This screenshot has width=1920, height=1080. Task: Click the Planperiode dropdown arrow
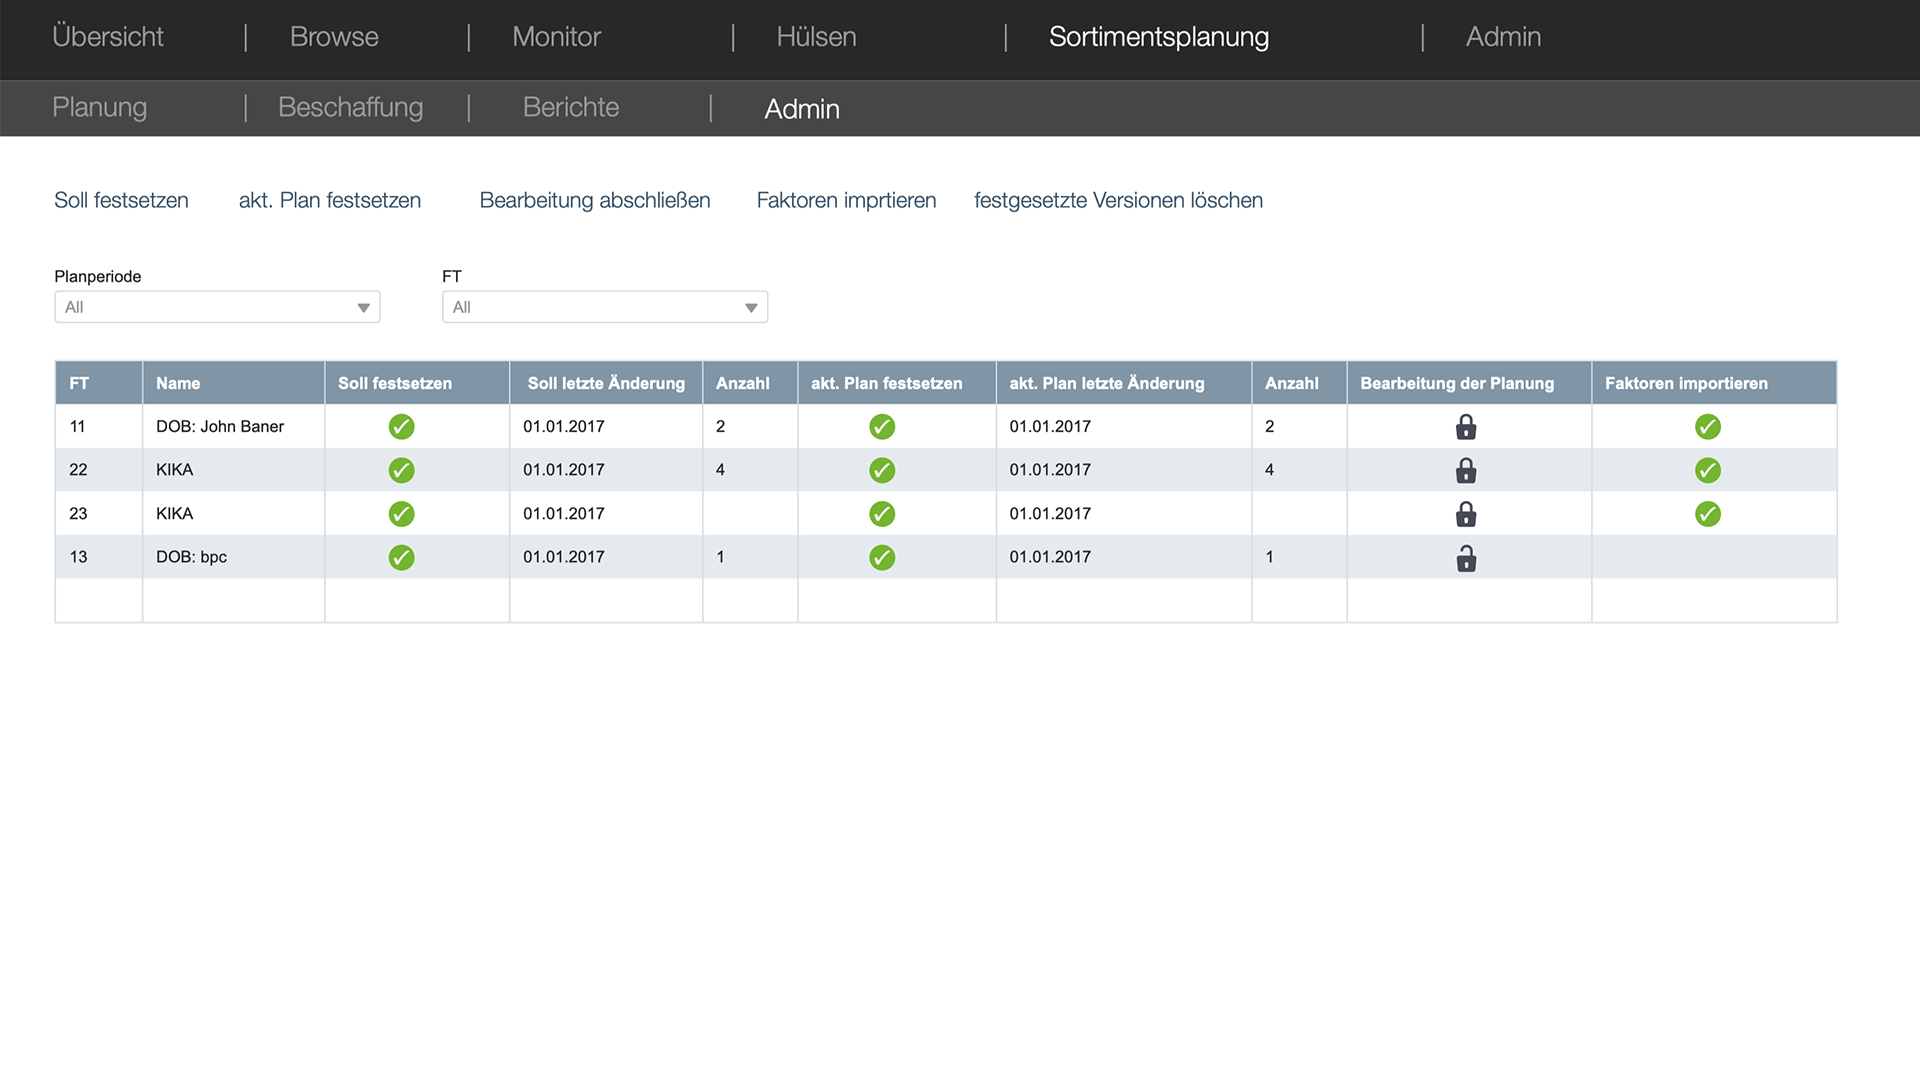[364, 308]
